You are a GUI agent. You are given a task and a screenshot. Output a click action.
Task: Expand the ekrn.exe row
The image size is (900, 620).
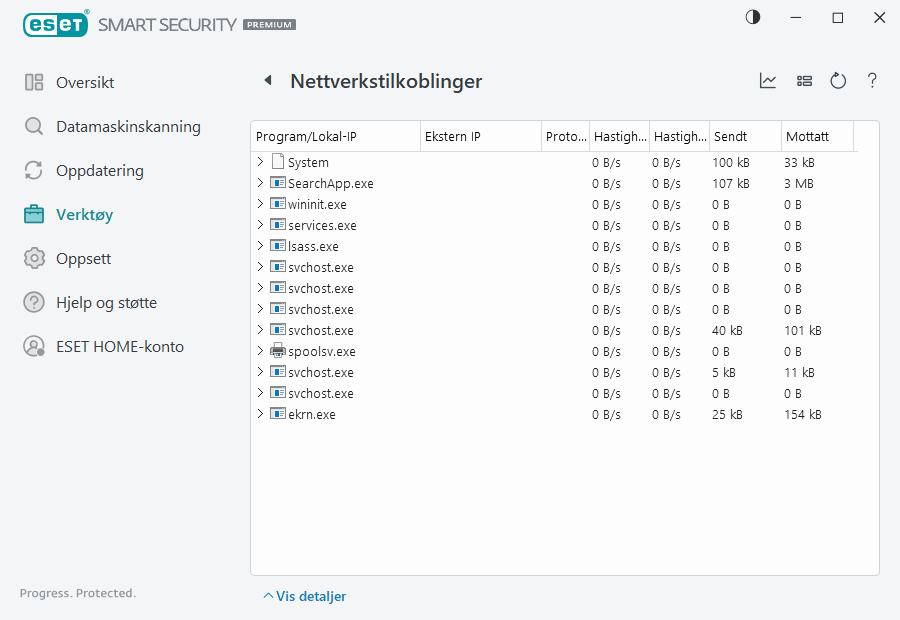point(260,414)
